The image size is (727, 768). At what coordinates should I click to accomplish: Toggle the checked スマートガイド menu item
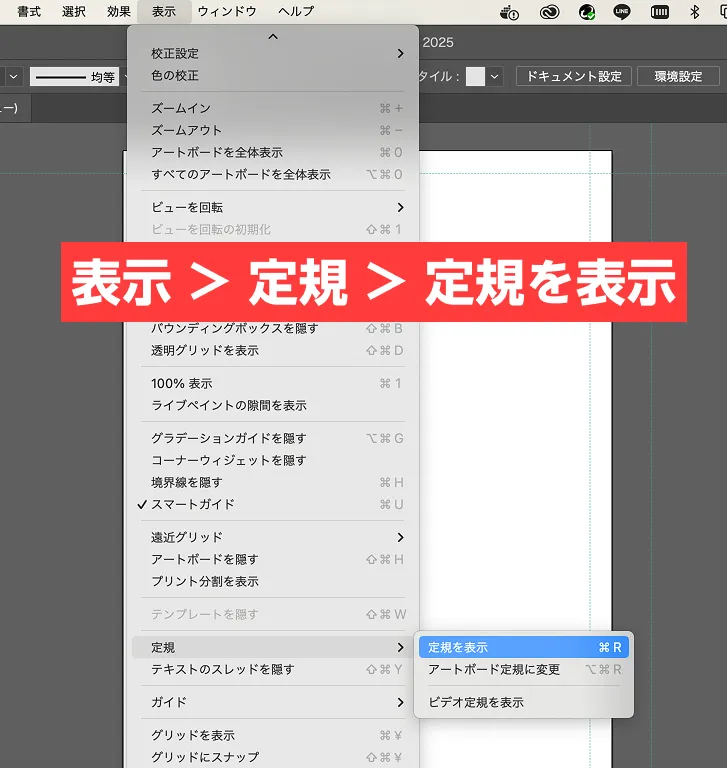[x=193, y=504]
